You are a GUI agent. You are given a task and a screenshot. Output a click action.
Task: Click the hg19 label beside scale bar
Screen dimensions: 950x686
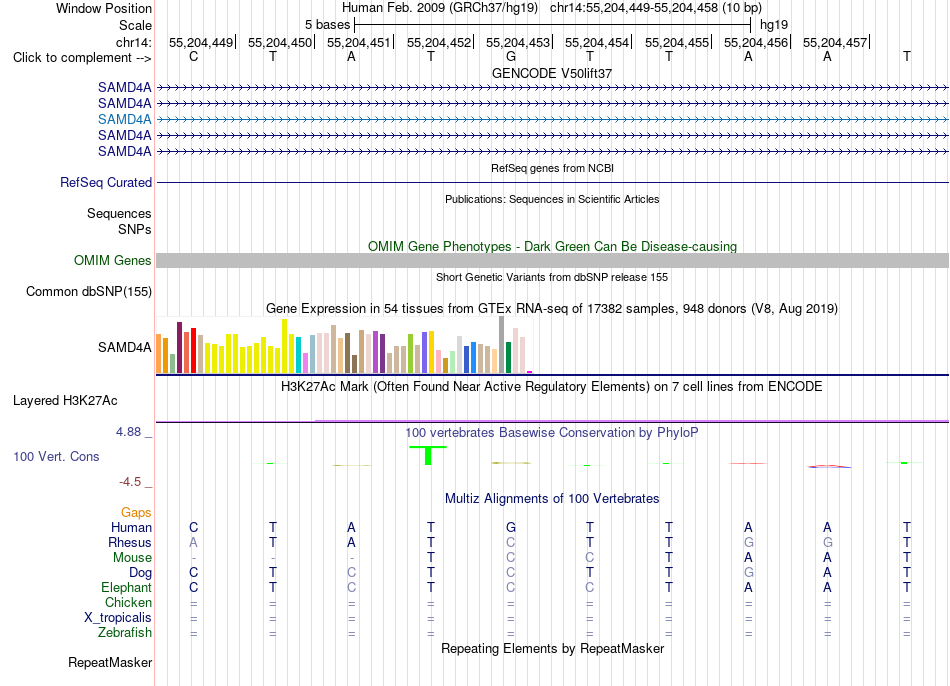point(774,25)
